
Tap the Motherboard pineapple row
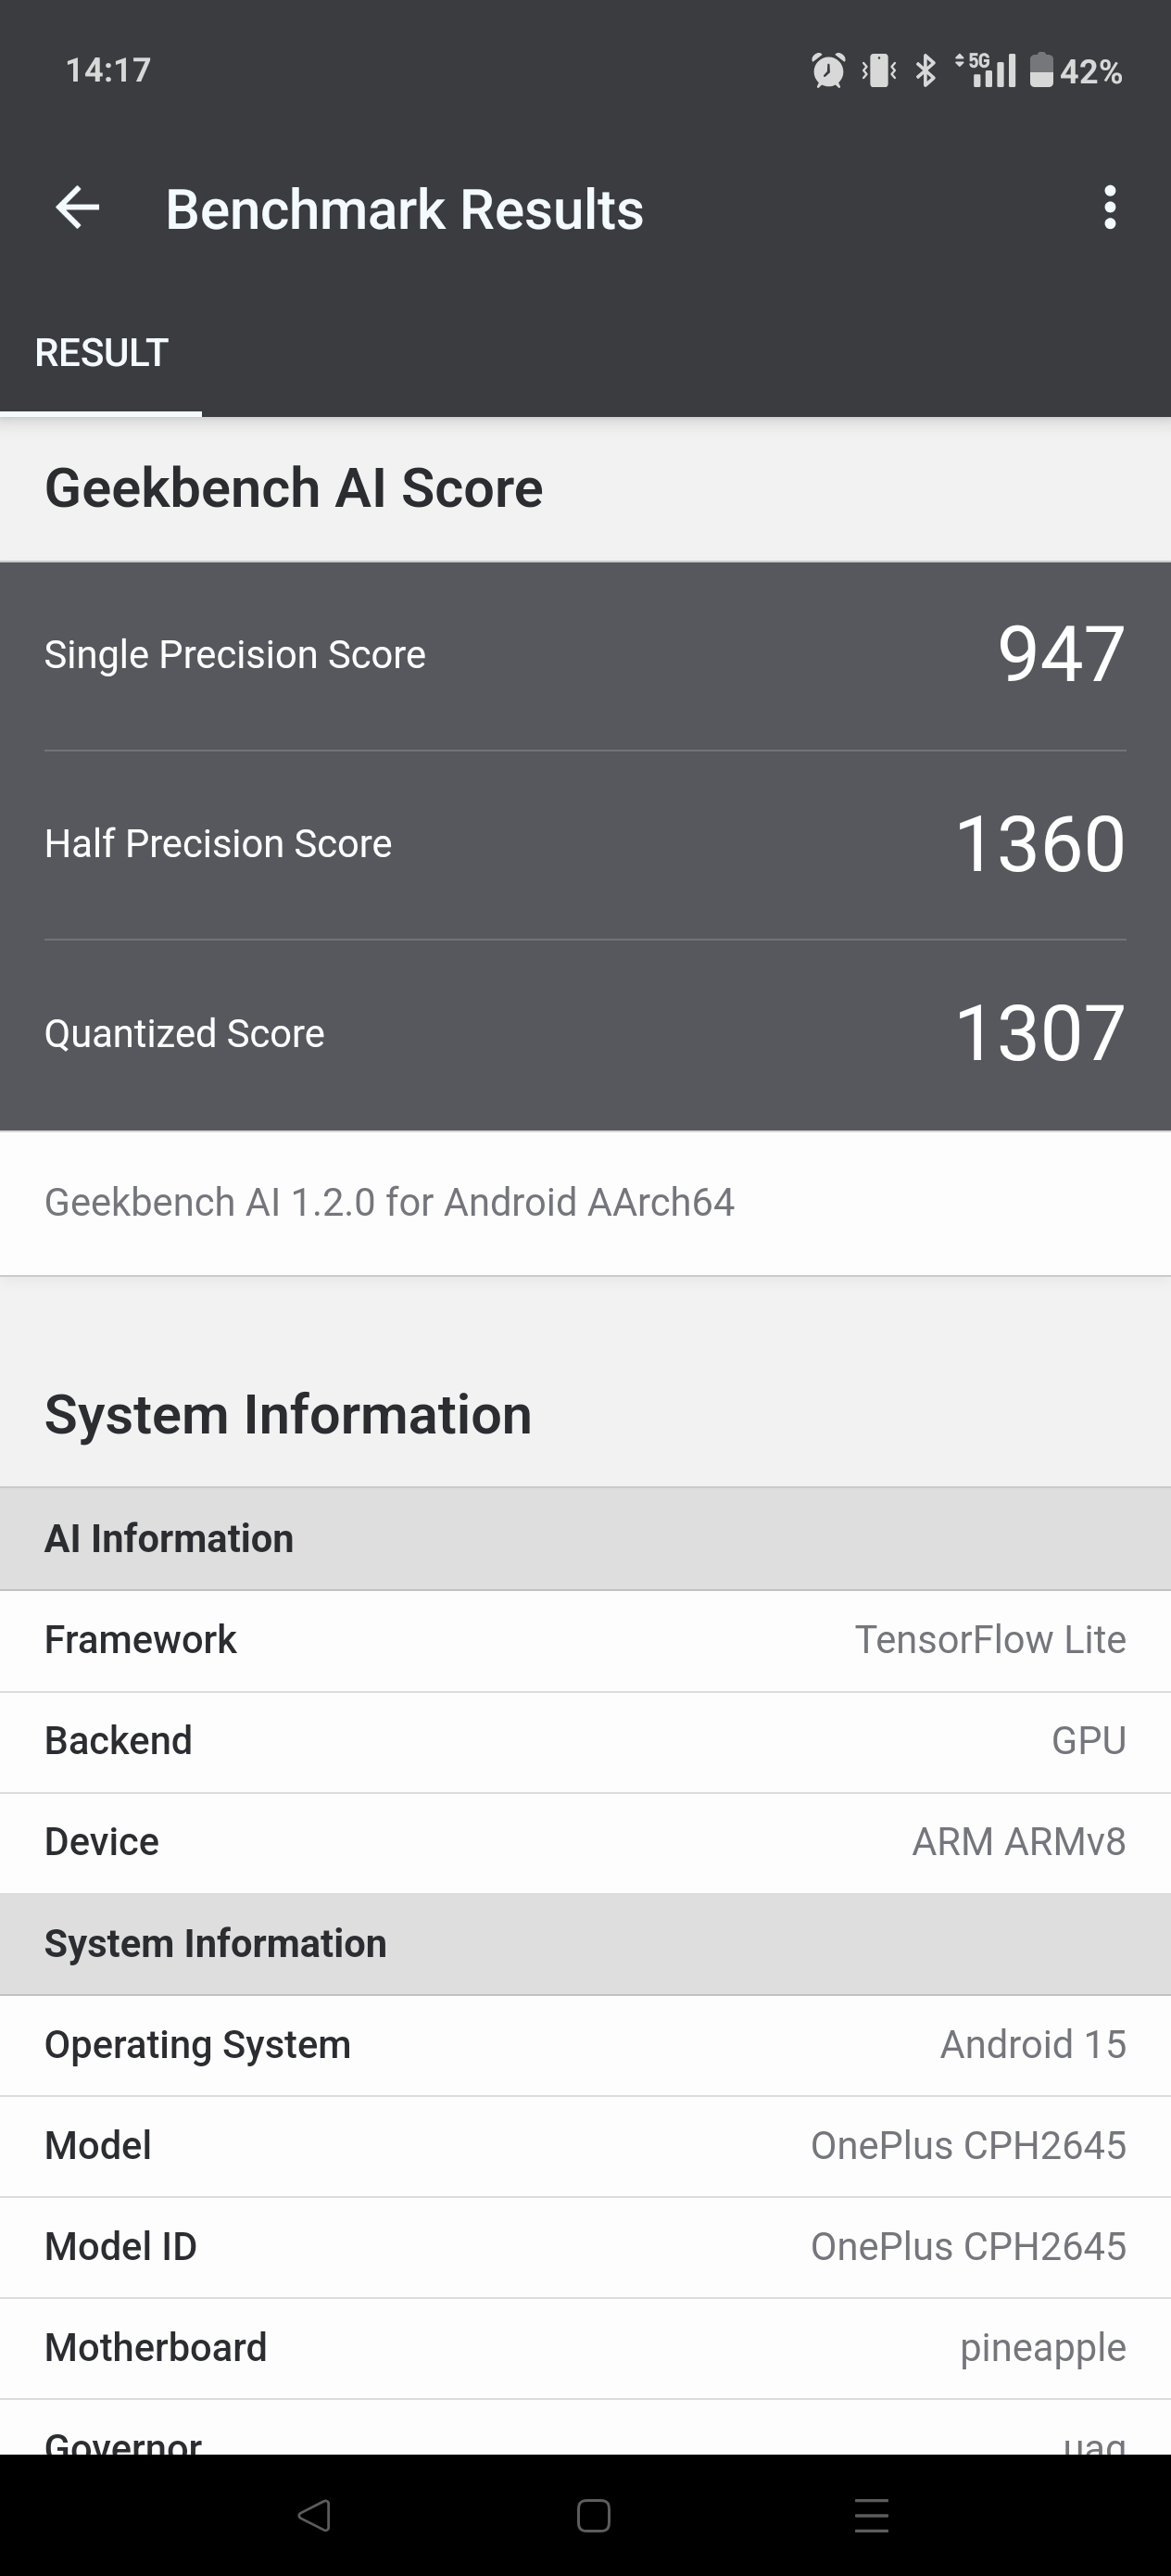pos(585,2347)
